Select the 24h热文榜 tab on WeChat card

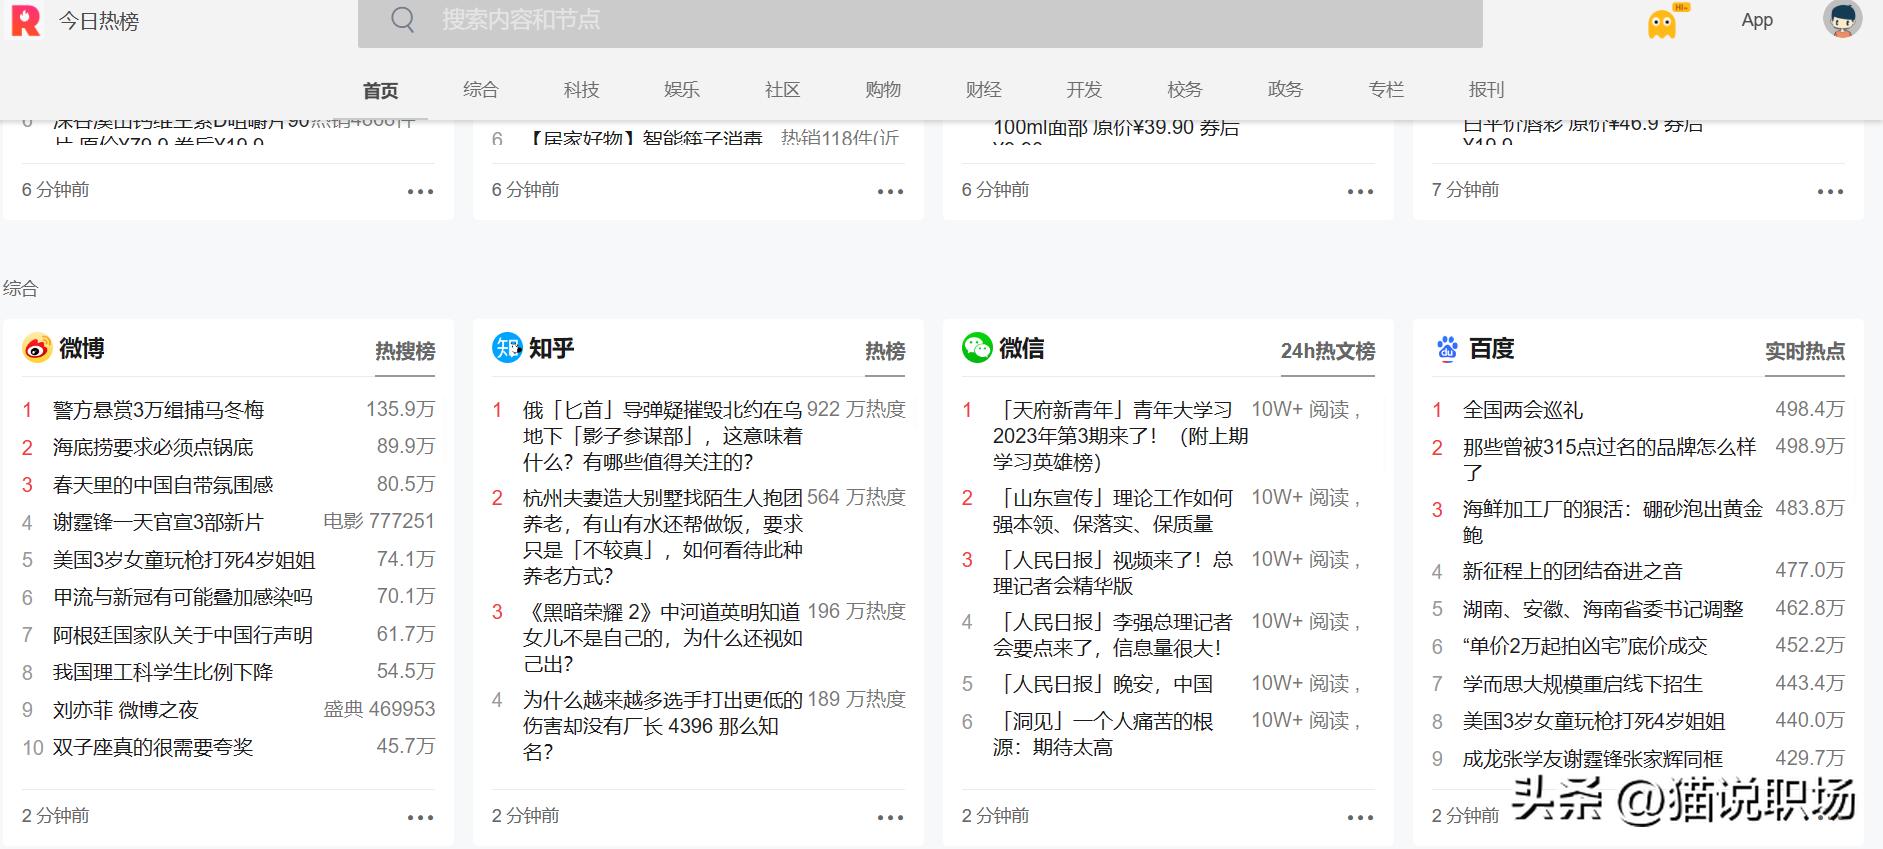pyautogui.click(x=1328, y=351)
